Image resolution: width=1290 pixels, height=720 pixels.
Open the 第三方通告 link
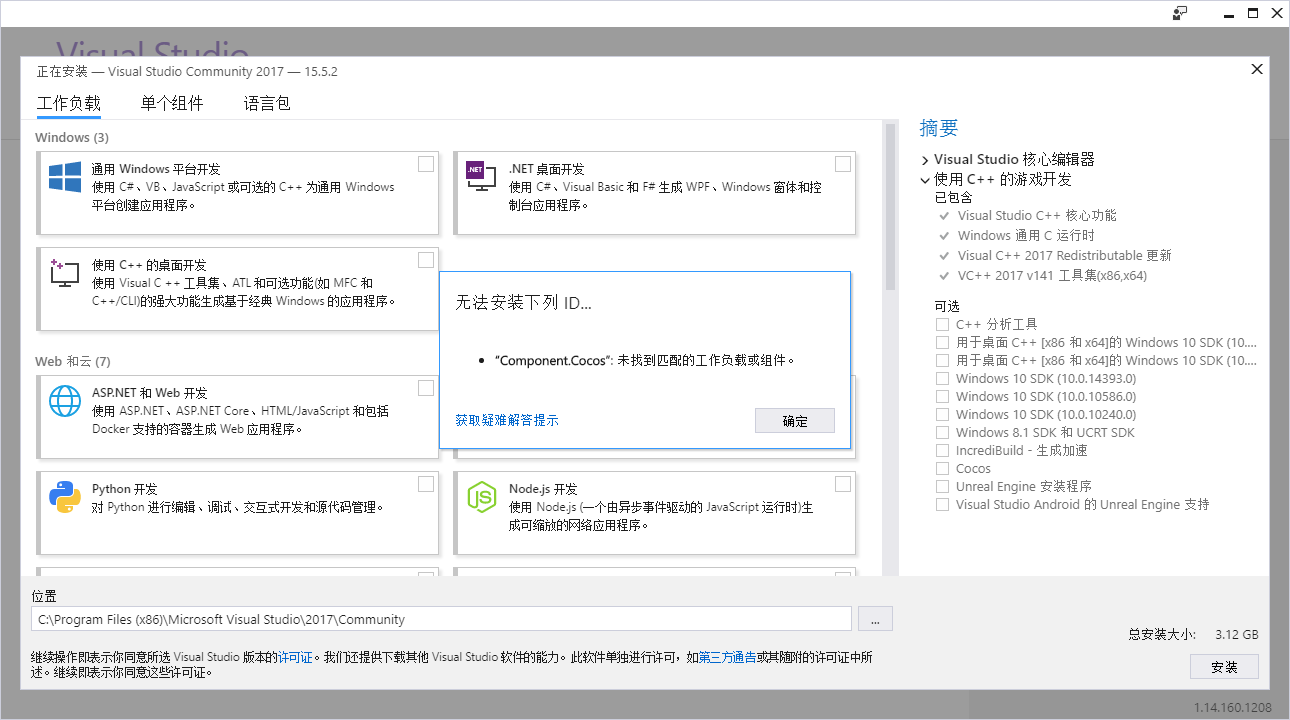click(727, 657)
